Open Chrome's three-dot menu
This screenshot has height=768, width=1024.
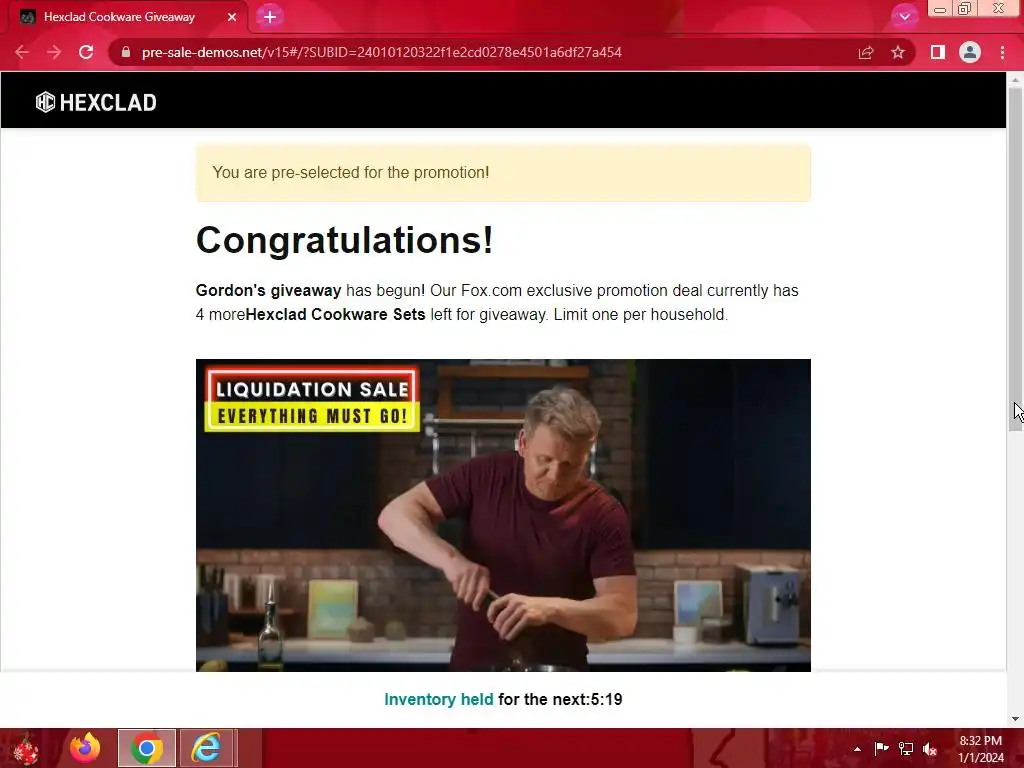click(x=1002, y=52)
